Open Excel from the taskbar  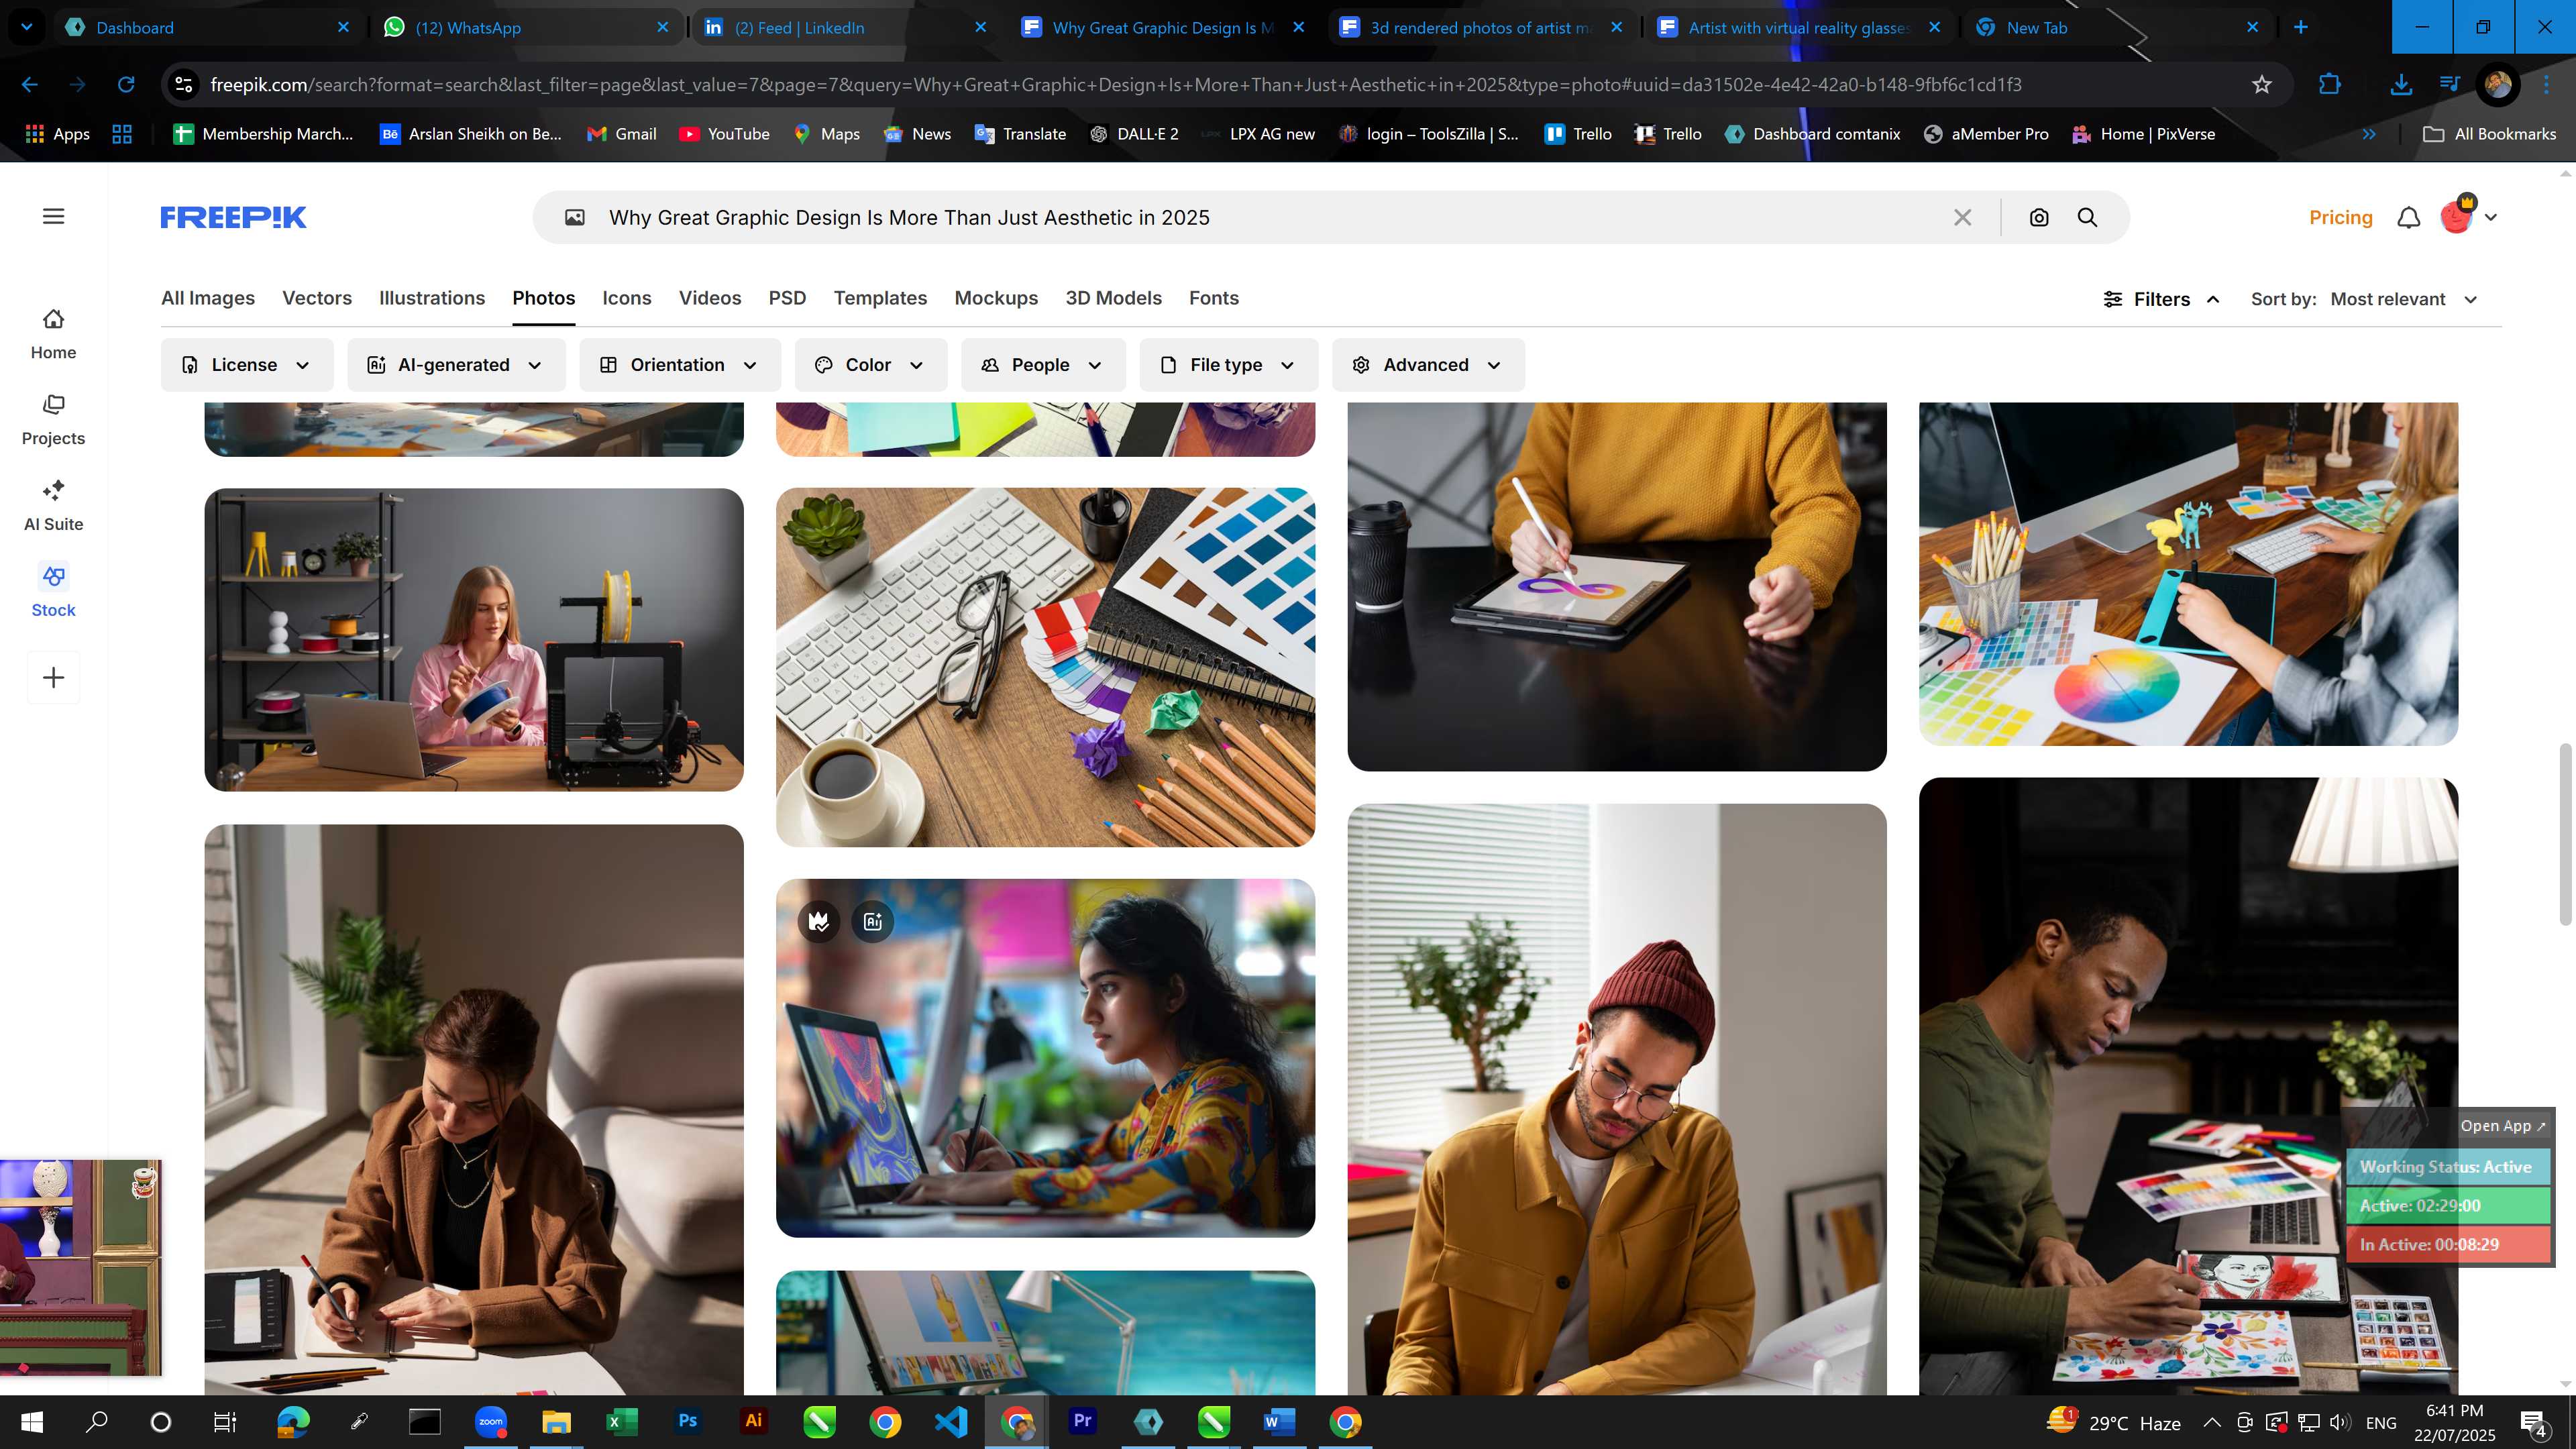coord(622,1421)
